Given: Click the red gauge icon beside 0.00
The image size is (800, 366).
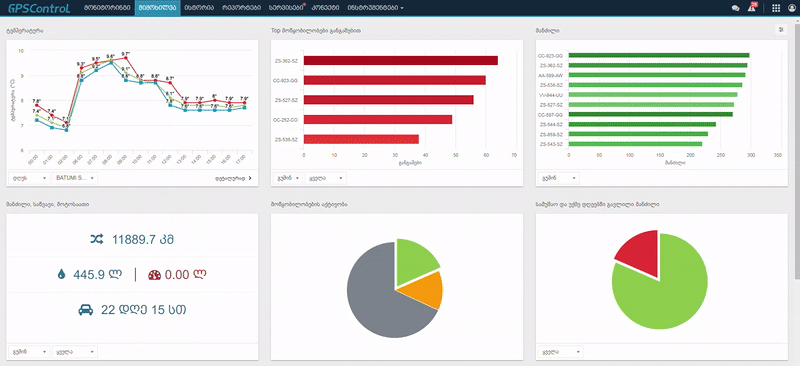Looking at the screenshot, I should pos(155,275).
